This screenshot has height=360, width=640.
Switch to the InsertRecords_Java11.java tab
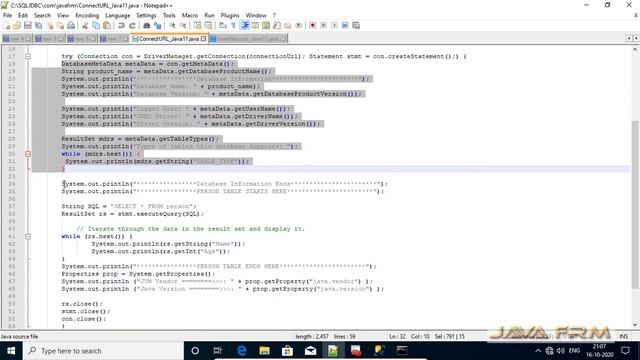[248, 39]
